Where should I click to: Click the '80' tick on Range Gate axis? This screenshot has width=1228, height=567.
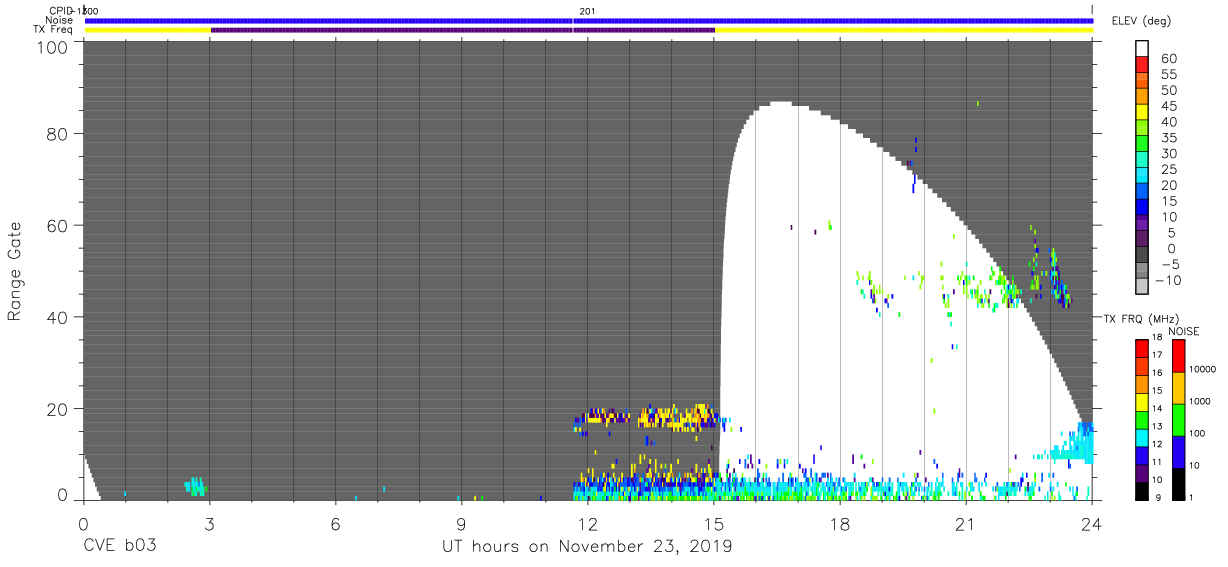[x=57, y=133]
